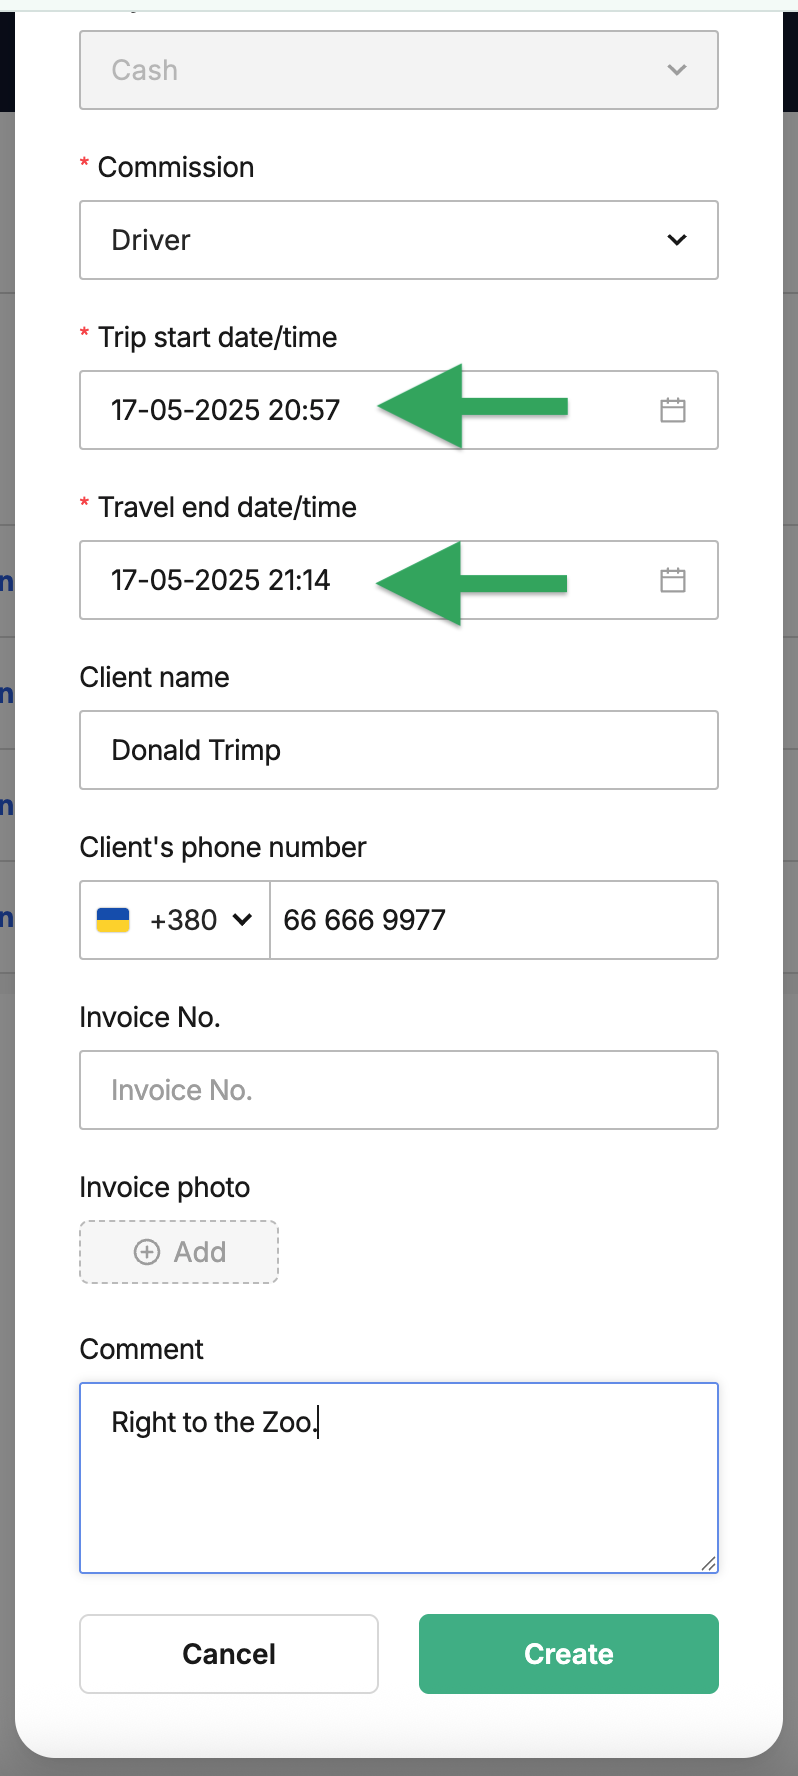Click the phone number field 66 666 9977
798x1776 pixels.
[x=494, y=920]
